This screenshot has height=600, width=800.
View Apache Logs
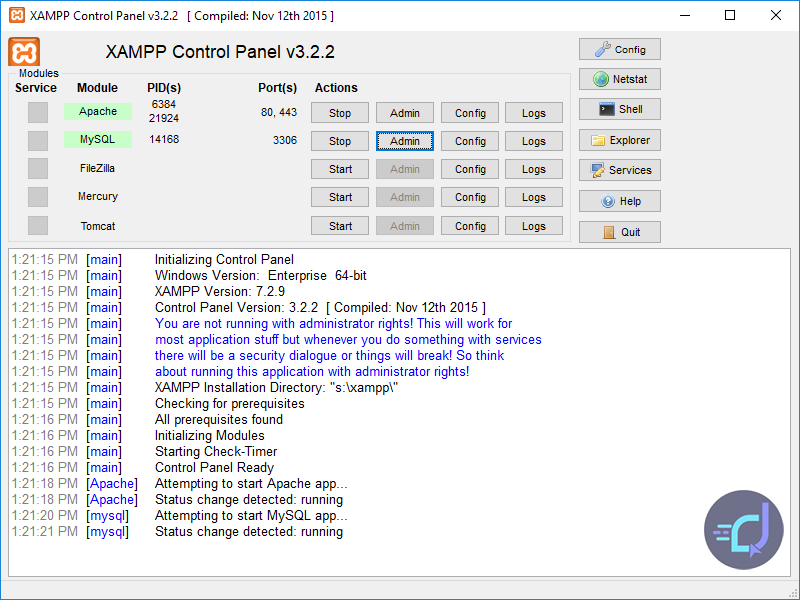(534, 113)
